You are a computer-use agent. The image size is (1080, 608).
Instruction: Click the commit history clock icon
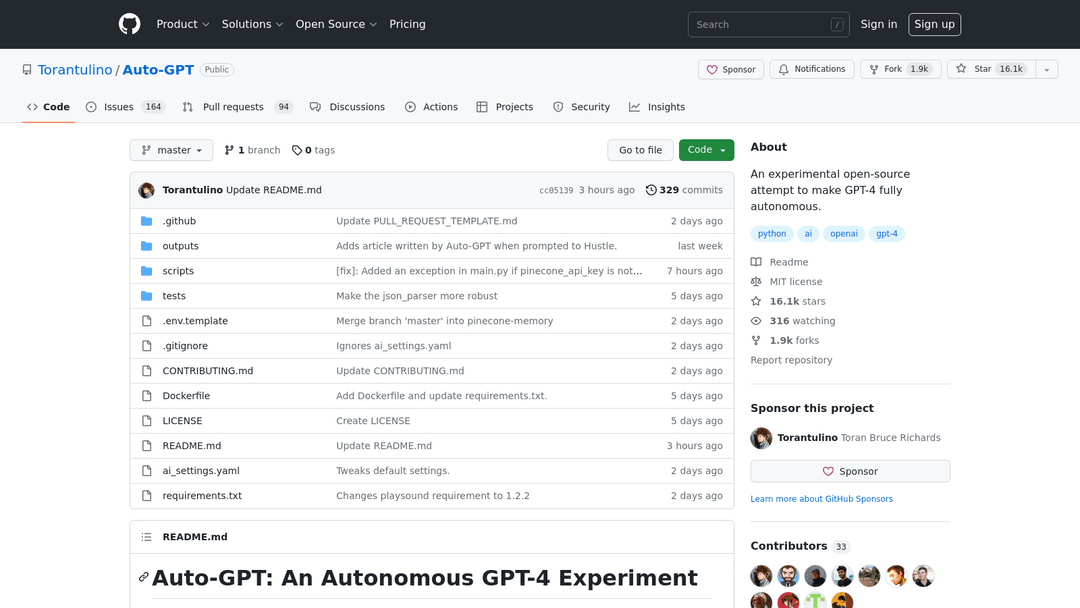click(651, 190)
